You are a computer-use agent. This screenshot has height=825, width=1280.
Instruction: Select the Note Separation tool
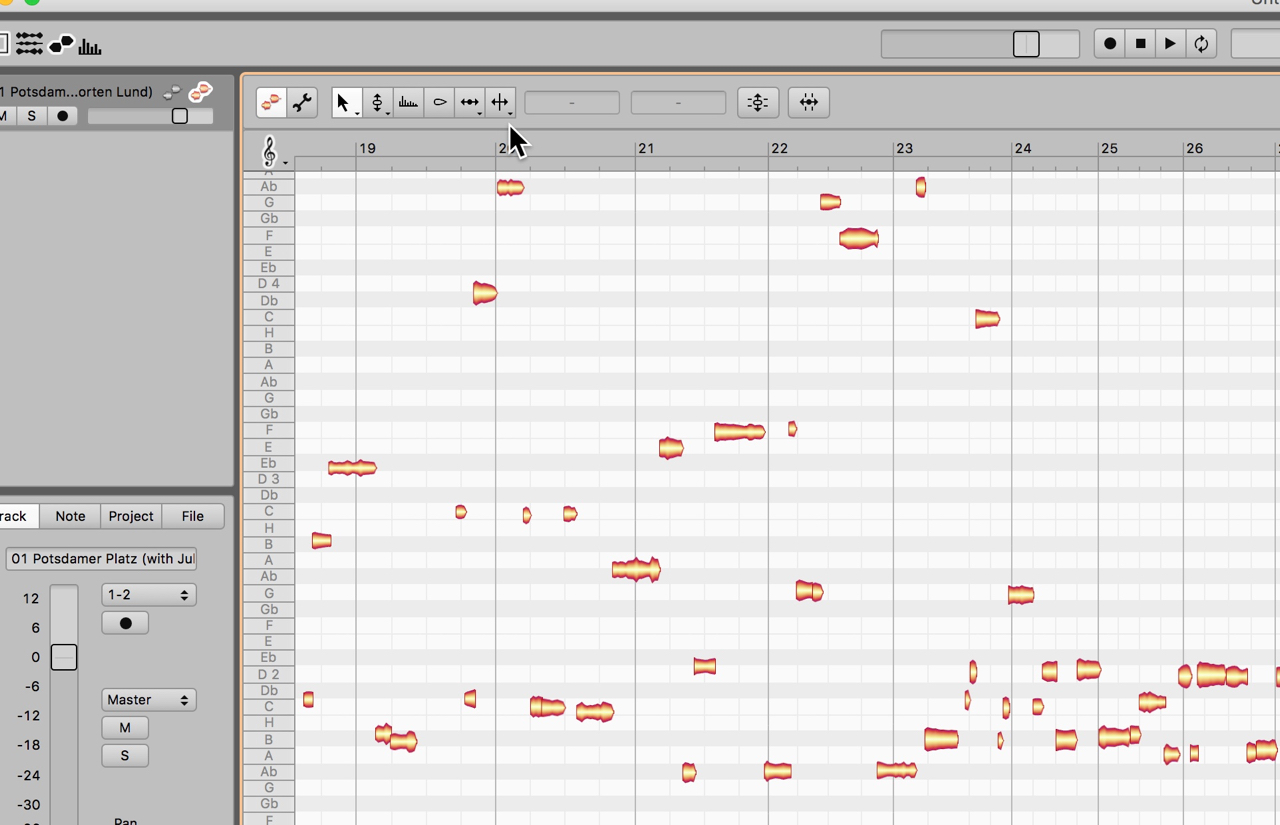pyautogui.click(x=500, y=102)
